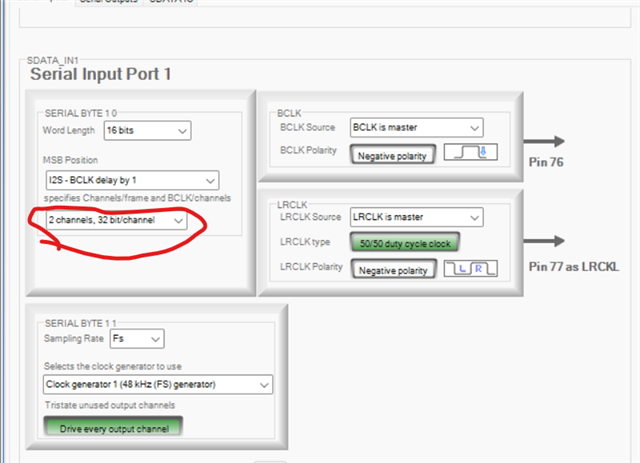This screenshot has height=463, width=640.
Task: Click the LRCLK L/R polarity waveform icon
Action: coord(471,268)
